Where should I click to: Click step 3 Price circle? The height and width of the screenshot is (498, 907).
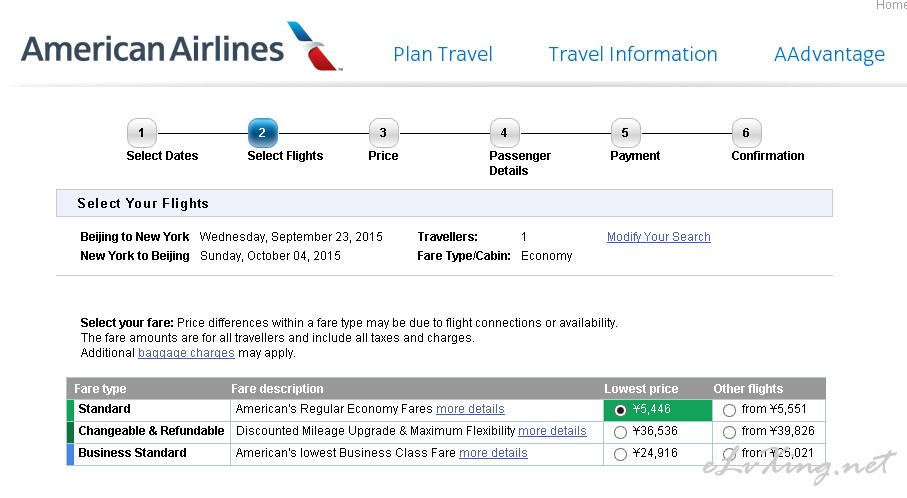point(383,133)
